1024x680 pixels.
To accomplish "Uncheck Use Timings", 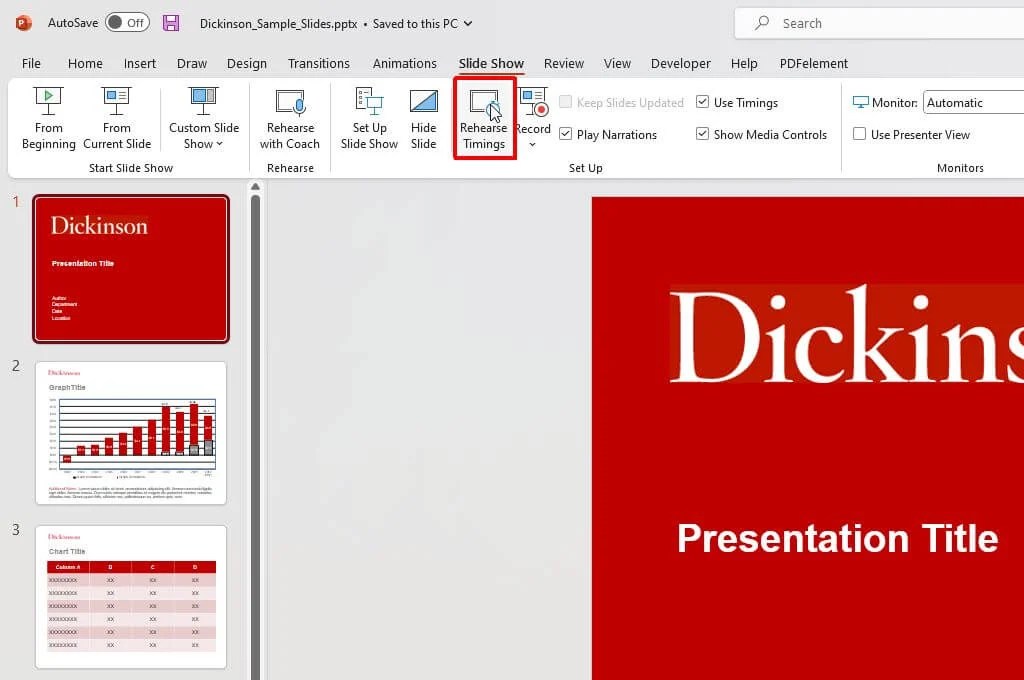I will (704, 102).
